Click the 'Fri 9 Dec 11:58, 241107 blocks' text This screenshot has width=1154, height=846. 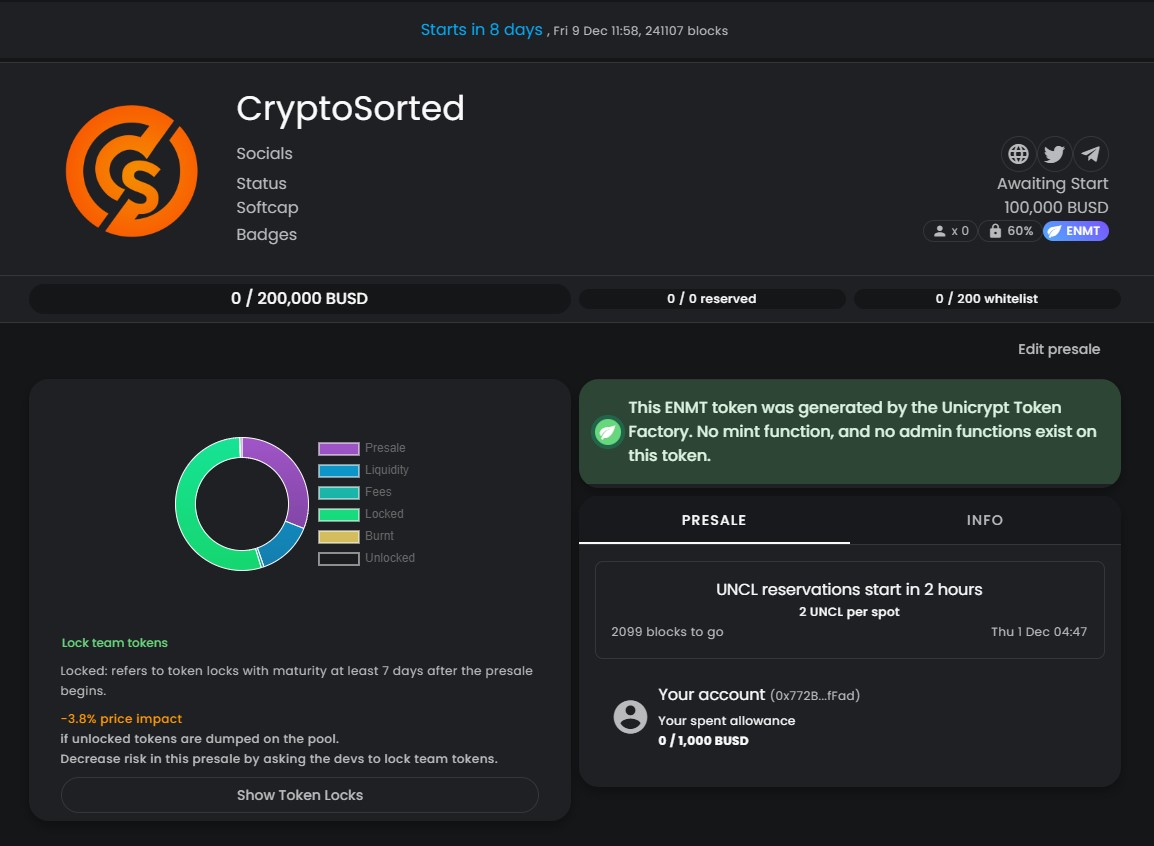click(640, 31)
